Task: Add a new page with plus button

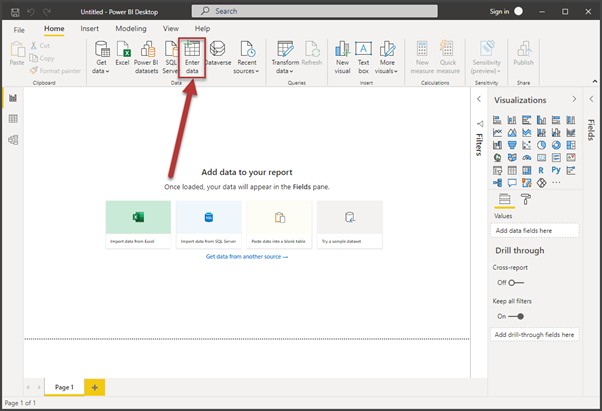Action: 94,387
